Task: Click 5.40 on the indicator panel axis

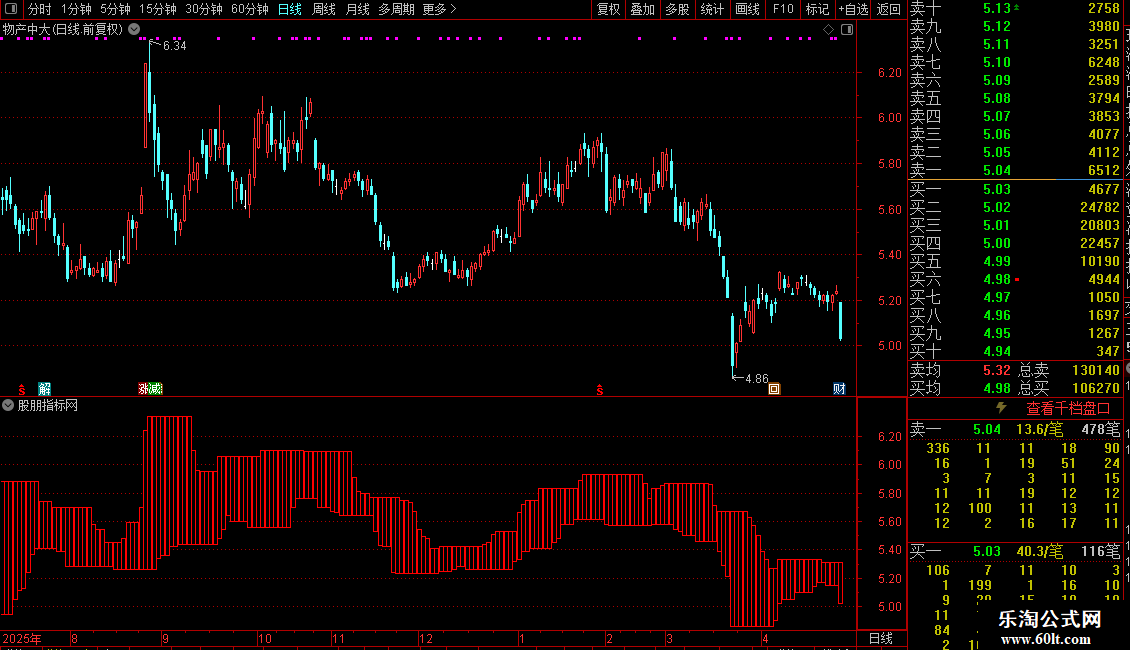Action: (x=889, y=550)
